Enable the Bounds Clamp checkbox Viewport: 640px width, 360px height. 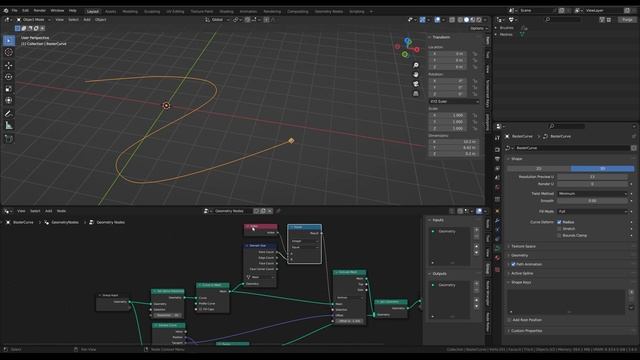[x=559, y=236]
